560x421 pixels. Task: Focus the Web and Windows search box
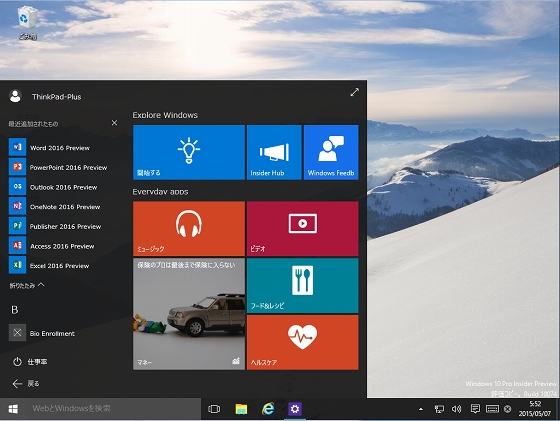tap(114, 409)
